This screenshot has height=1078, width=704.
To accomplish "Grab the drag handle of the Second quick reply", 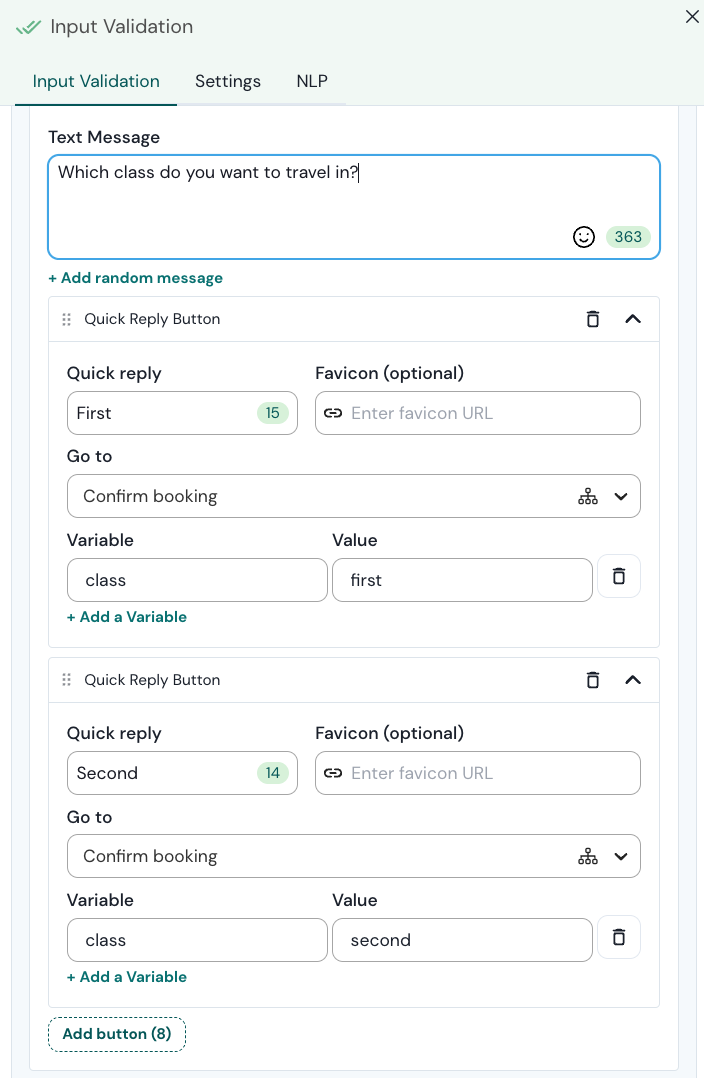I will click(67, 680).
